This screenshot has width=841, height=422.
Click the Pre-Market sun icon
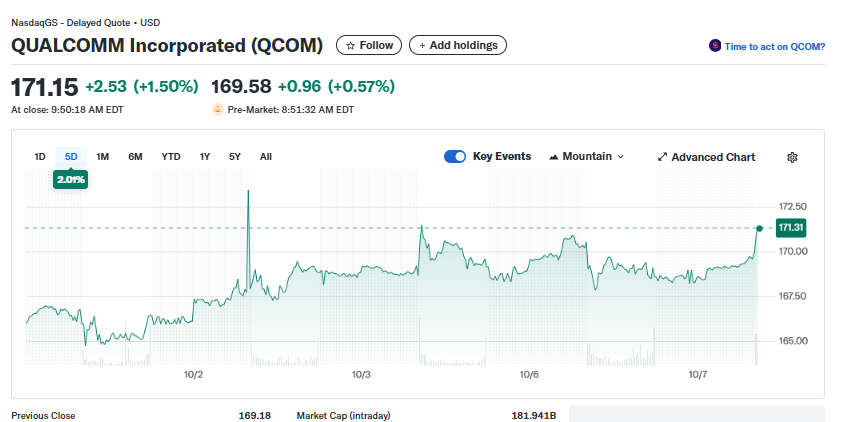(x=218, y=109)
